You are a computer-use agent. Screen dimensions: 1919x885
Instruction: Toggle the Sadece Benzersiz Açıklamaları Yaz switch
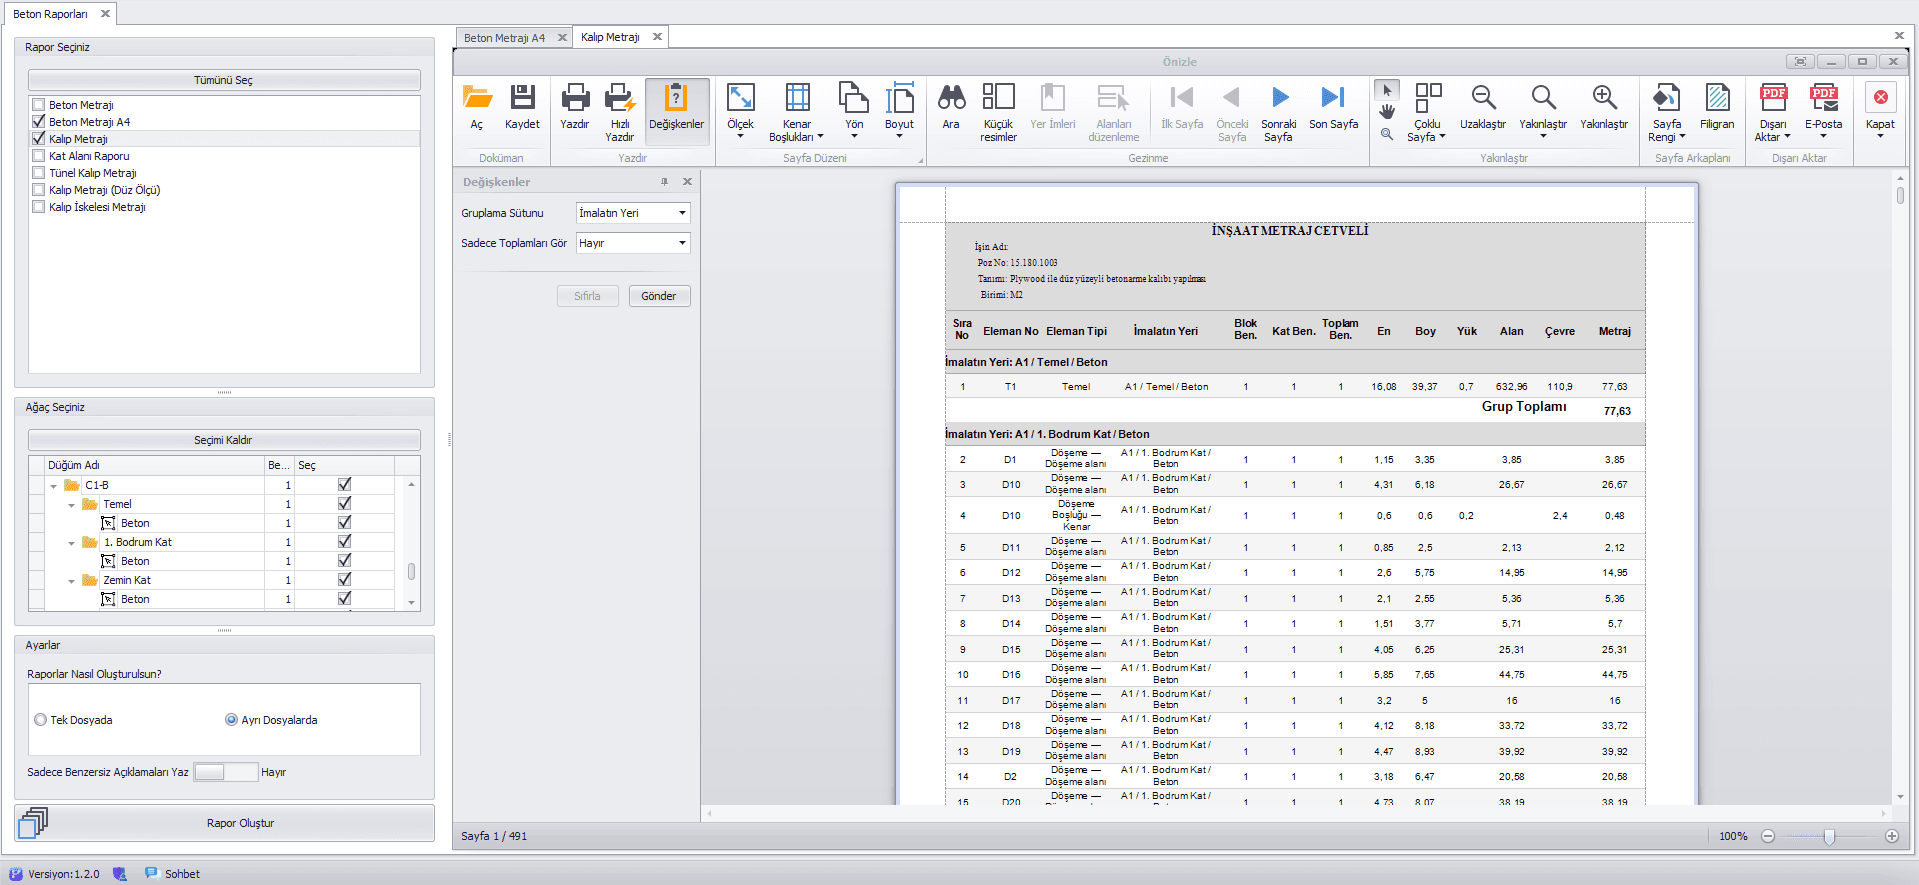(x=226, y=772)
